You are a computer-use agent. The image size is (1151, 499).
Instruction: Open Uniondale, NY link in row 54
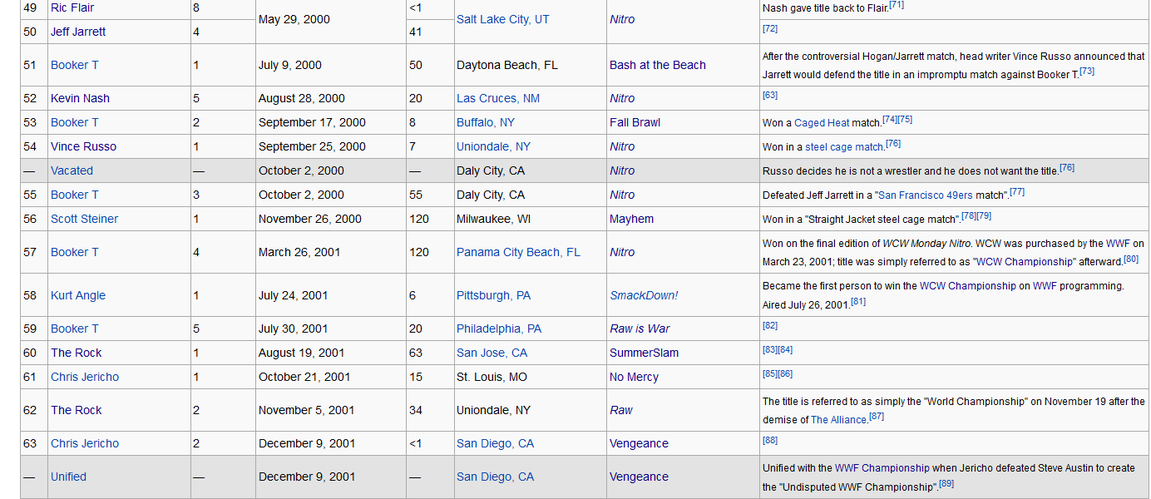point(493,147)
